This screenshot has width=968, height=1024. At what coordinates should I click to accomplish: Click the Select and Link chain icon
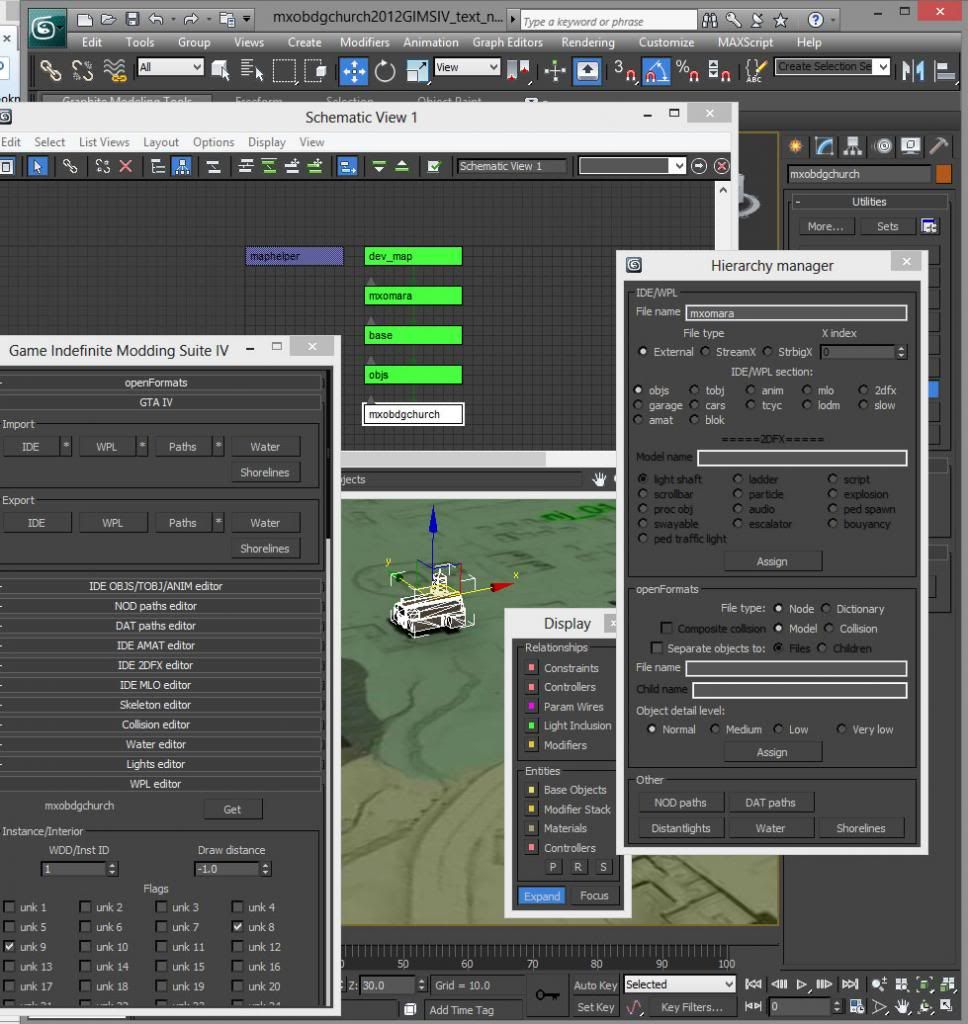click(50, 71)
